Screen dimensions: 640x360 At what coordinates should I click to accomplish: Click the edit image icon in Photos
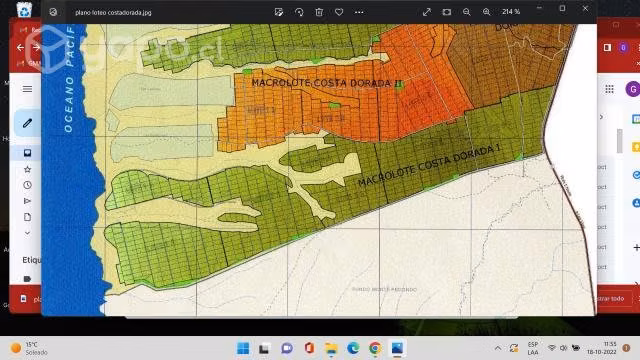[279, 12]
